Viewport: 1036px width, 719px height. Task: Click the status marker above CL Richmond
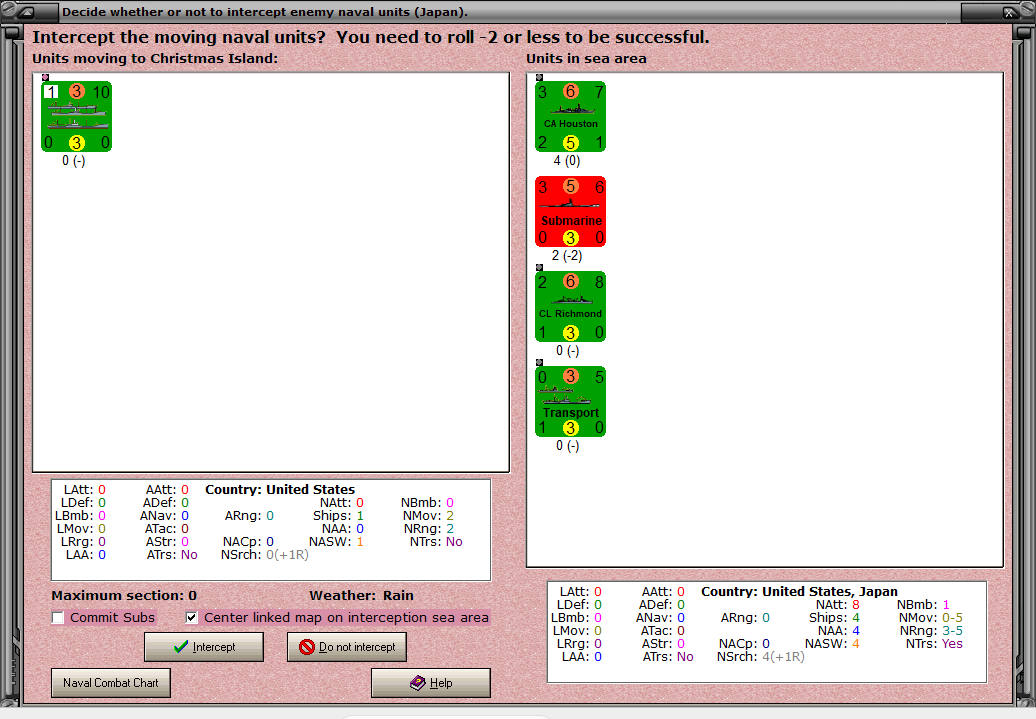click(539, 268)
